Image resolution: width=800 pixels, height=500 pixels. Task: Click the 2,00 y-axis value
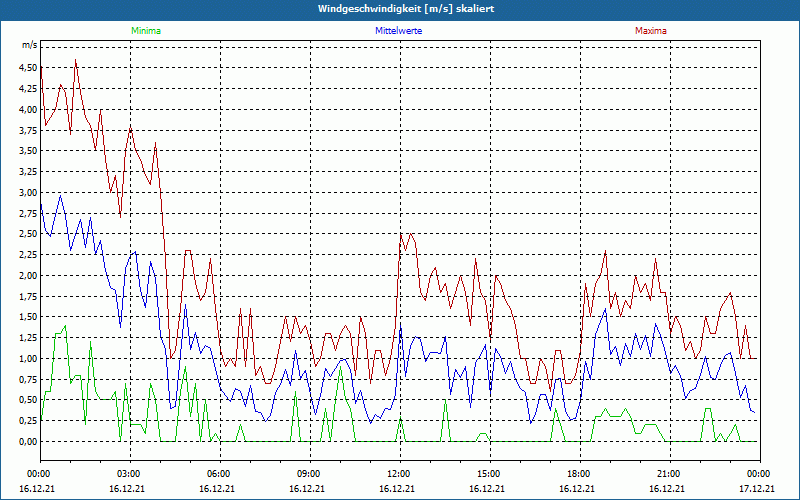[x=28, y=276]
